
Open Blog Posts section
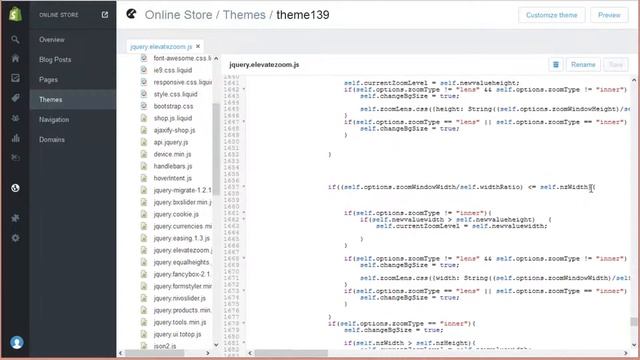coord(55,60)
